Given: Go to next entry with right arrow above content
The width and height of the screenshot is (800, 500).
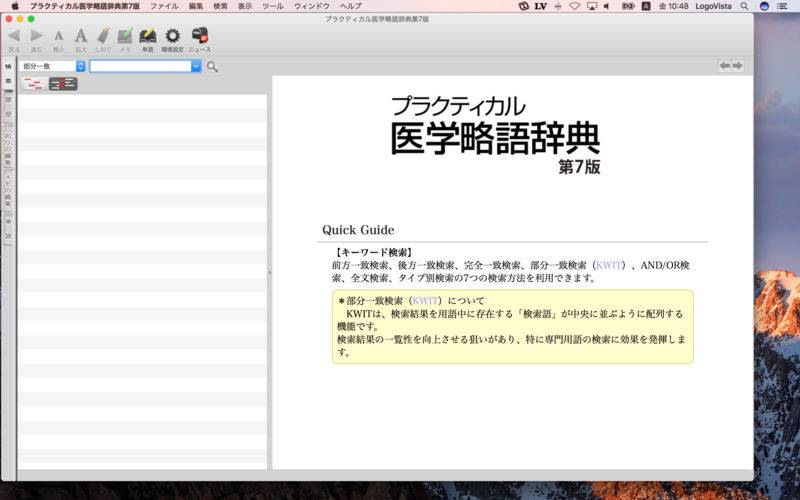Looking at the screenshot, I should [x=737, y=66].
